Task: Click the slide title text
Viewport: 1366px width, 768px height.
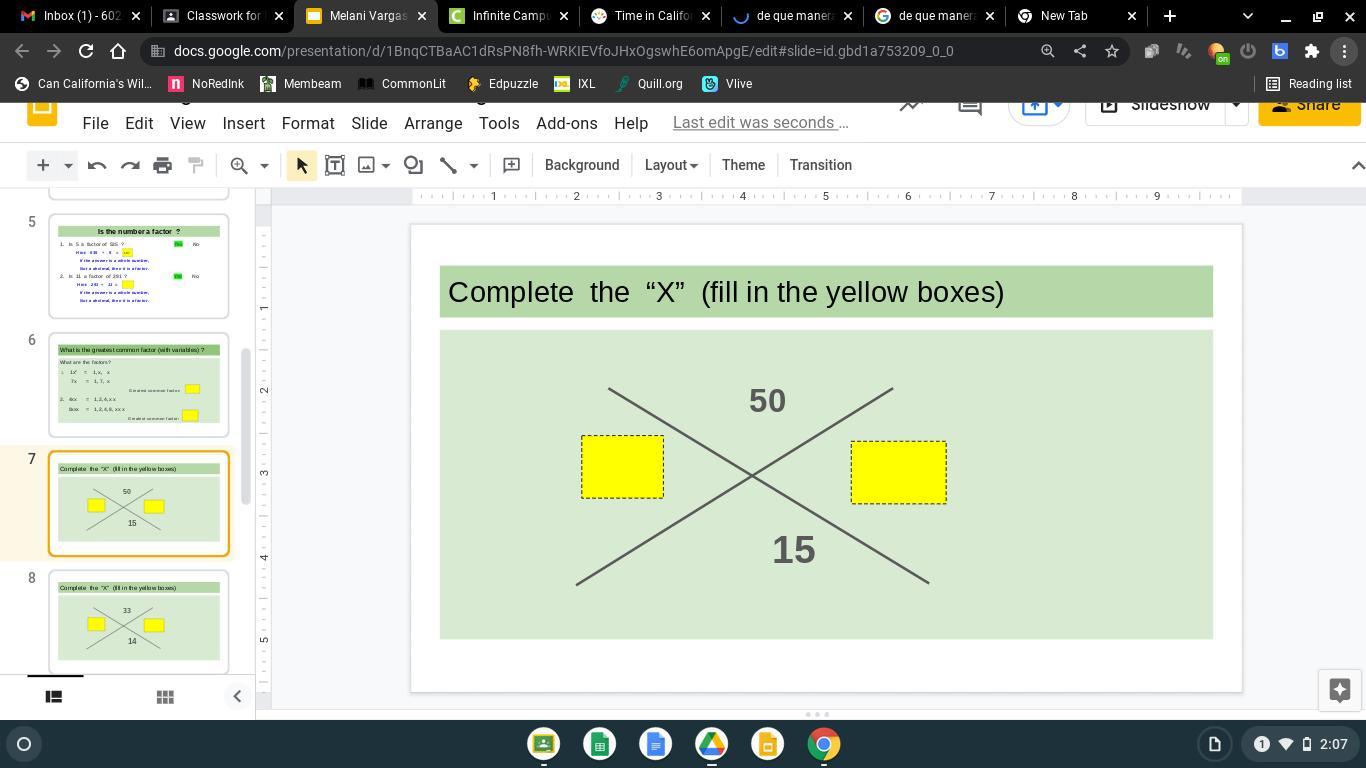Action: tap(726, 292)
